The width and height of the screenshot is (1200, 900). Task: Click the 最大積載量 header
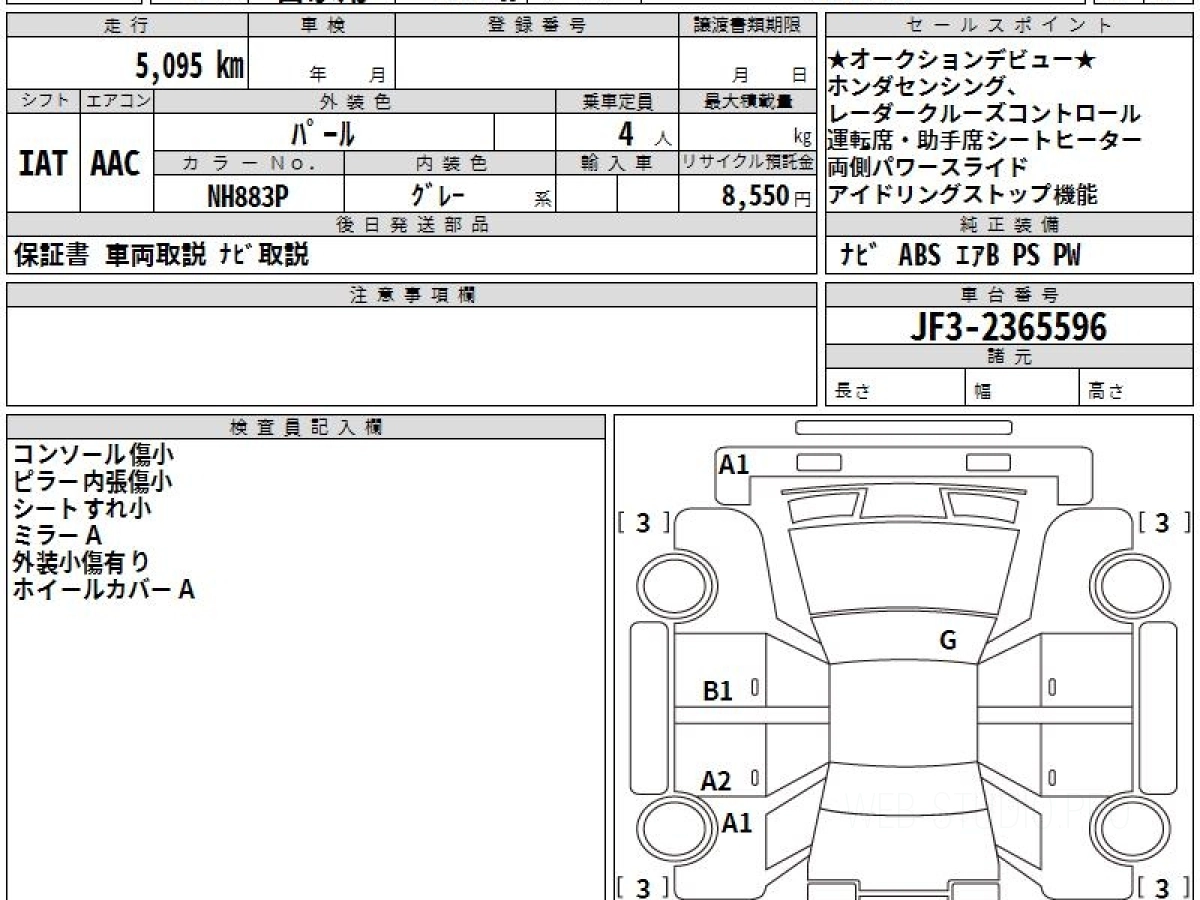point(747,101)
